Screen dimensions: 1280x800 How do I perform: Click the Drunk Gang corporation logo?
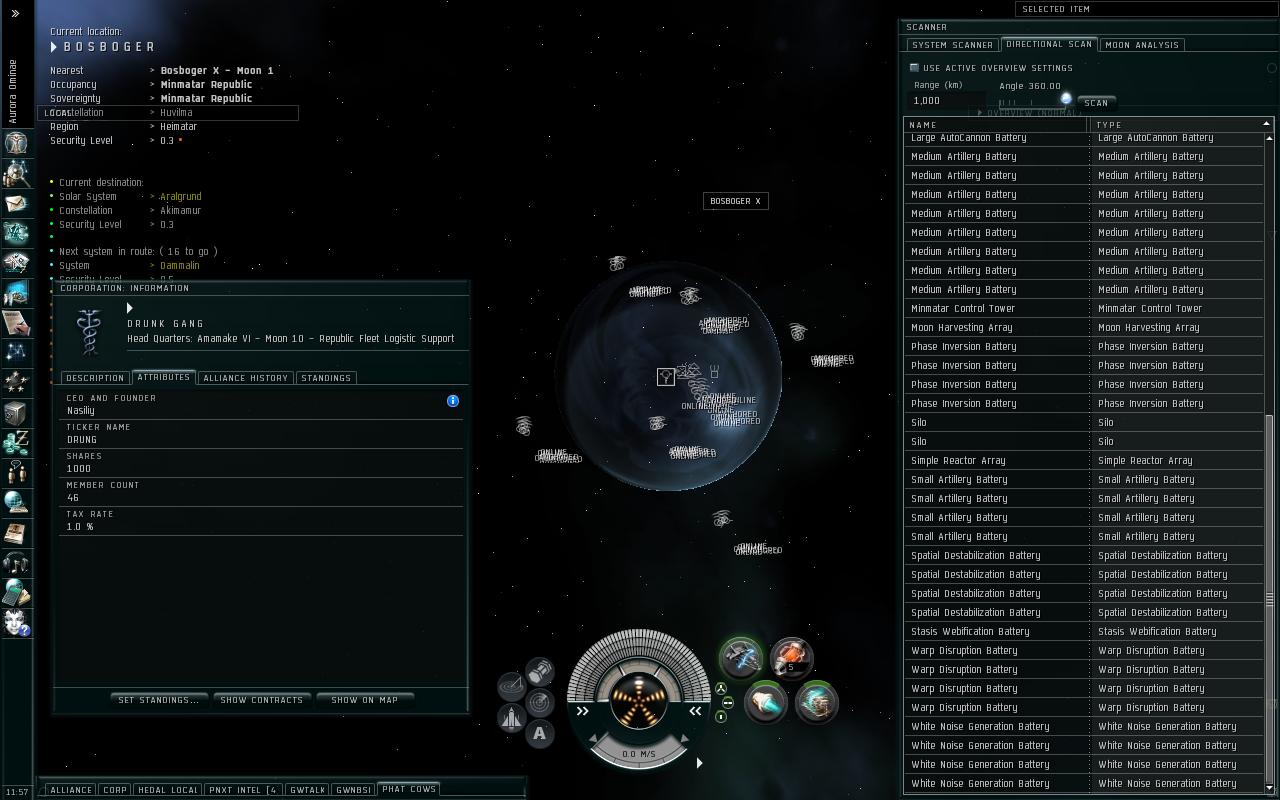pyautogui.click(x=90, y=332)
